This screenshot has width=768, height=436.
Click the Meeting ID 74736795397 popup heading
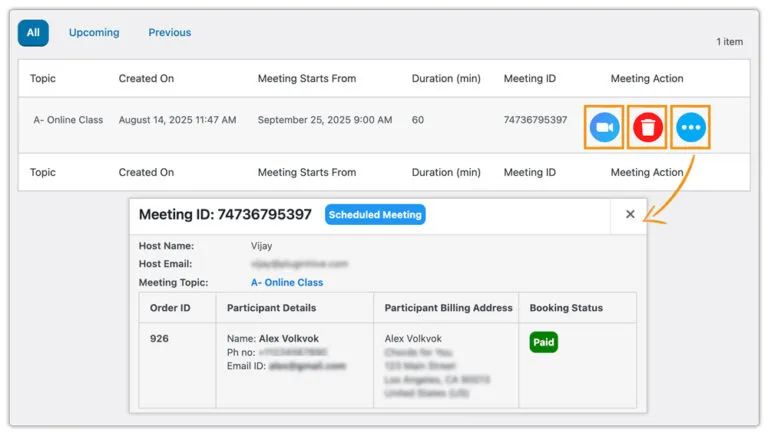225,214
